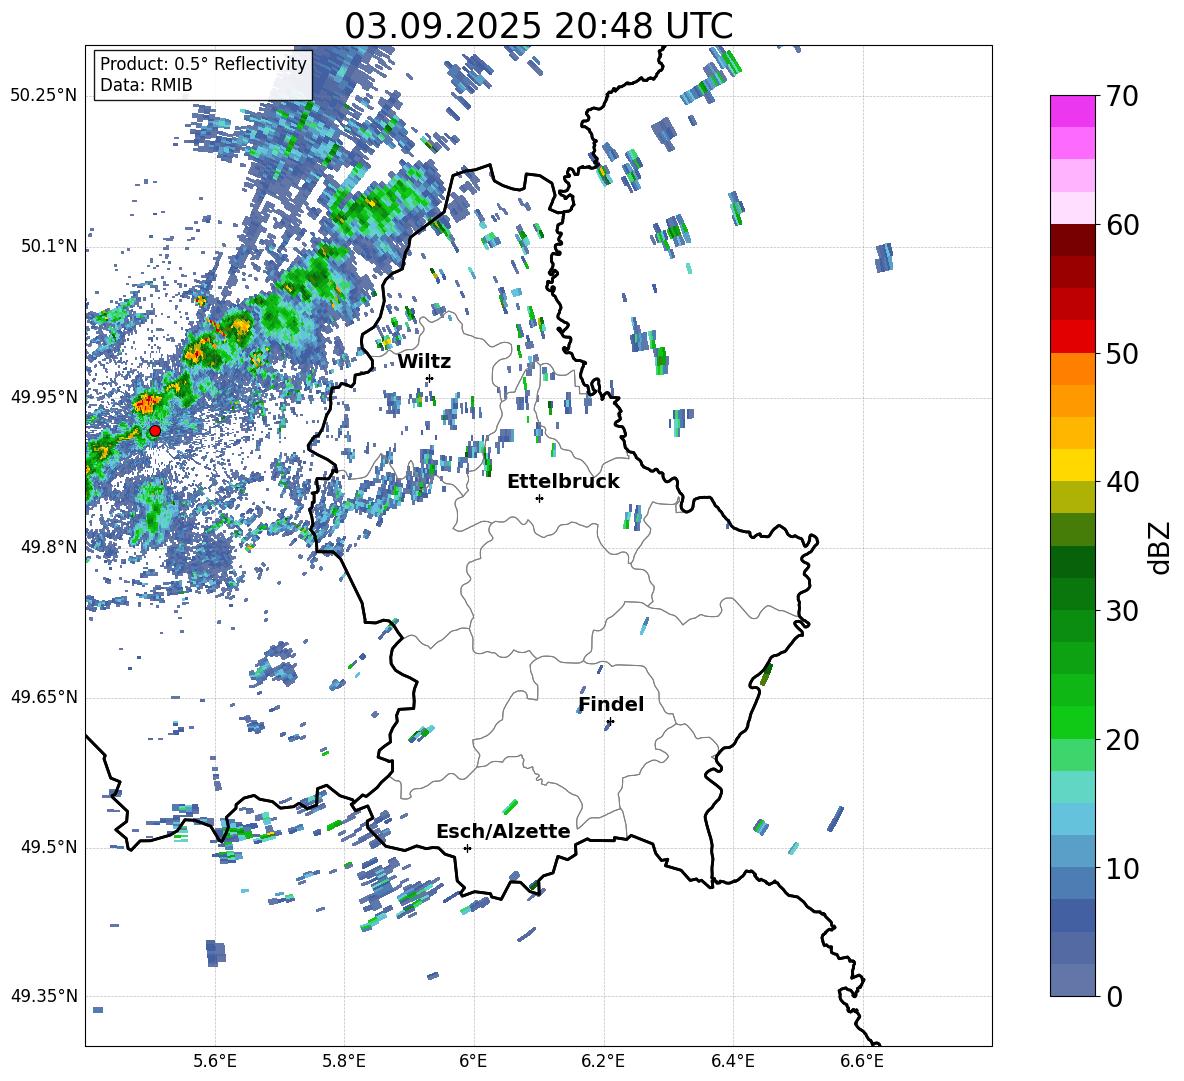Click the colorbar 50 tick label
The width and height of the screenshot is (1184, 1081).
[1122, 353]
